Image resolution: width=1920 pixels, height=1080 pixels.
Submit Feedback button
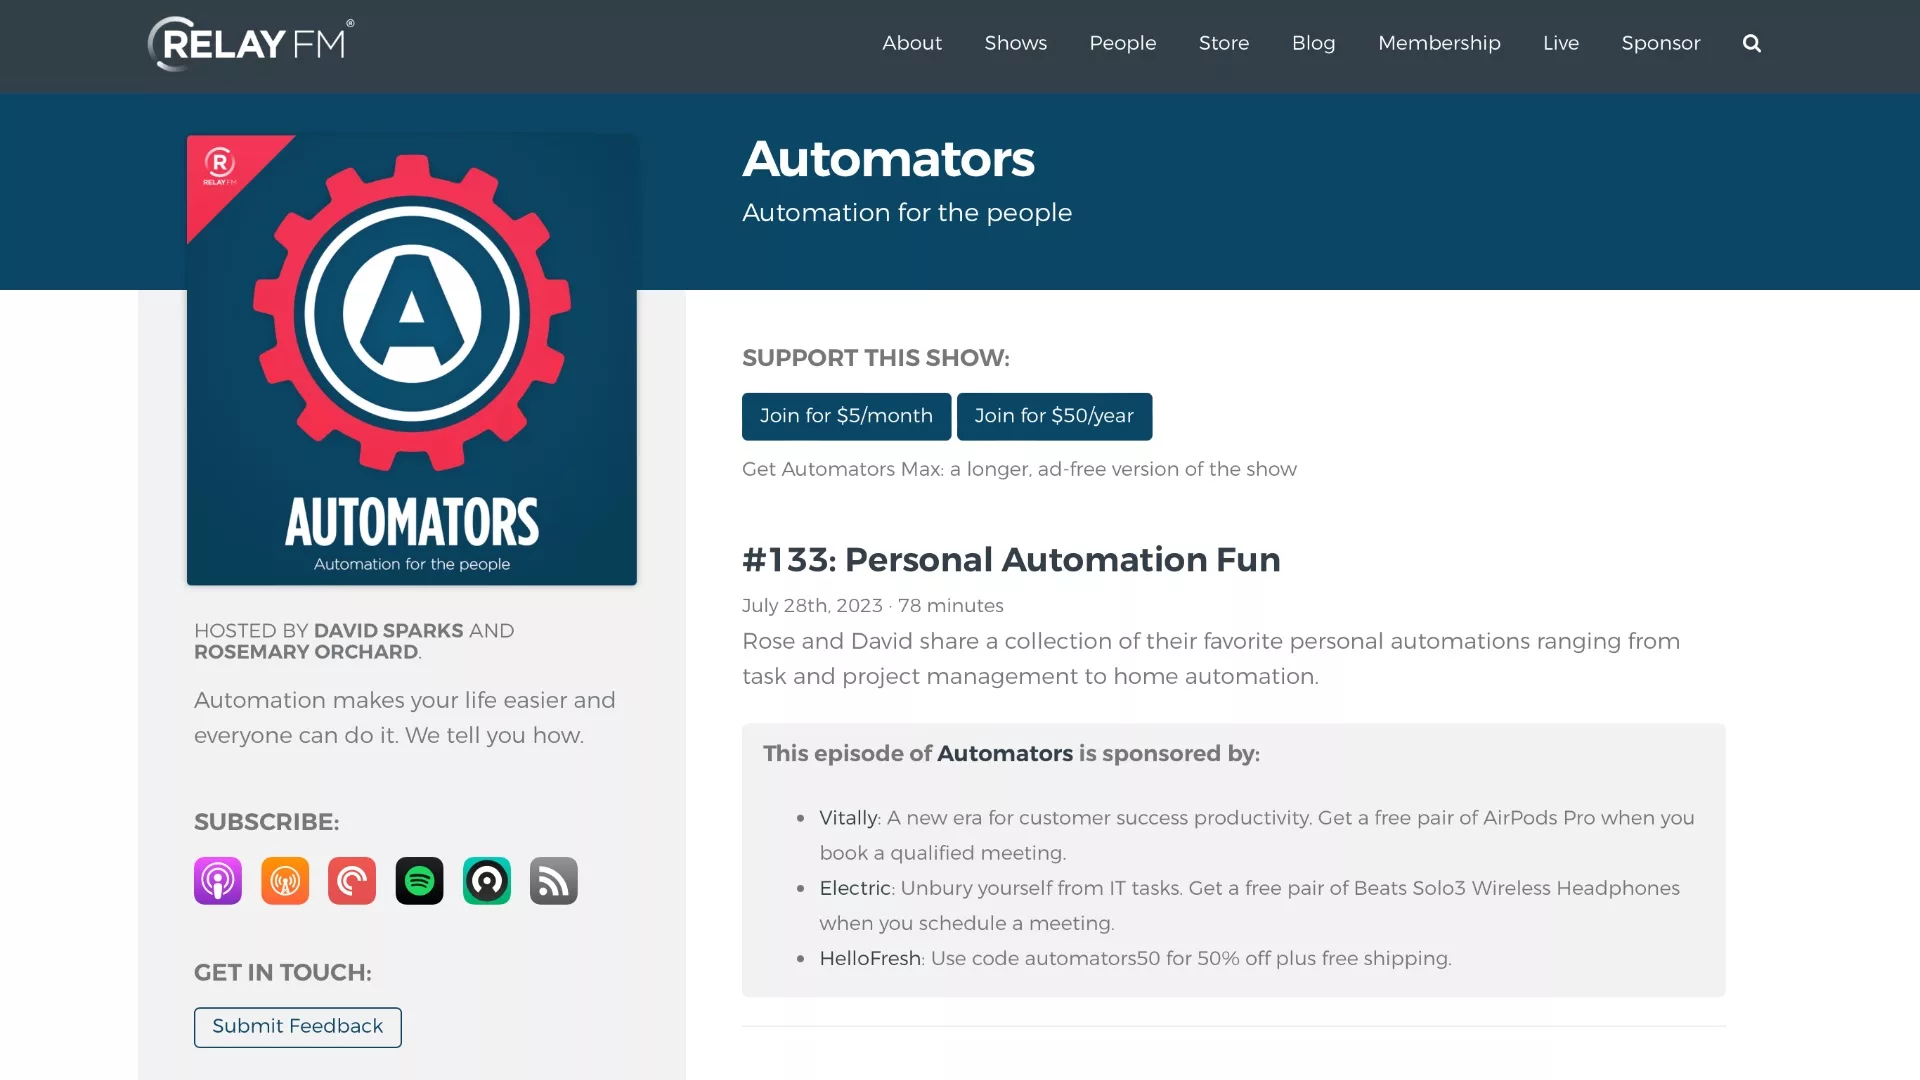click(298, 1027)
